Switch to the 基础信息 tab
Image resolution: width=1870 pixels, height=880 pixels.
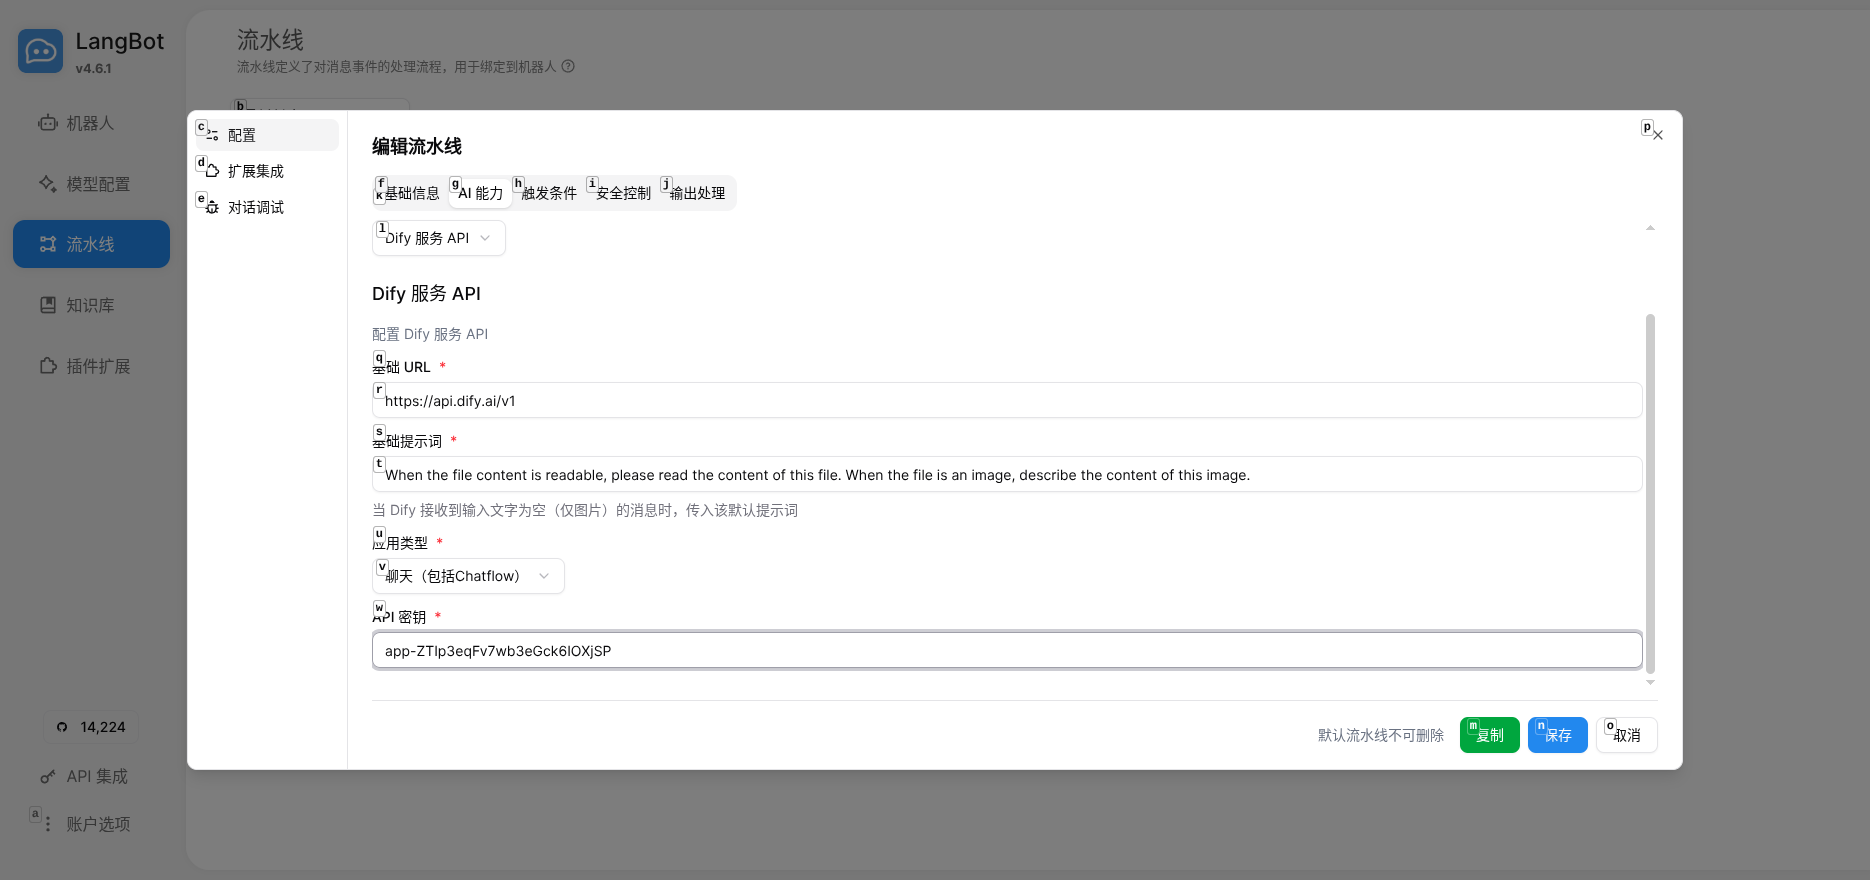pos(411,193)
